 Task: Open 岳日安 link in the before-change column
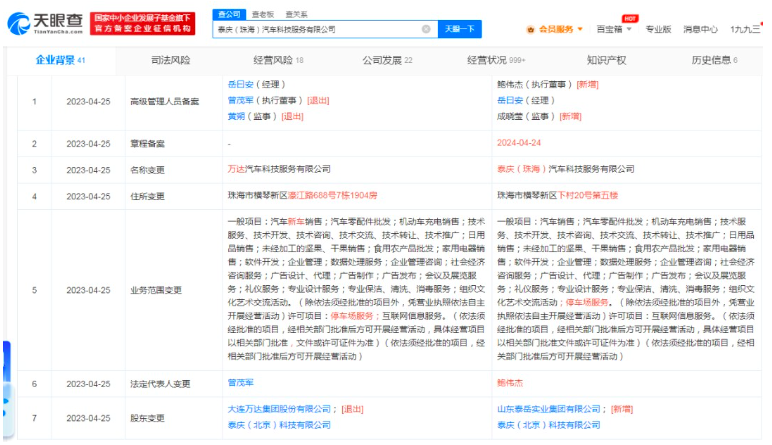[x=240, y=84]
